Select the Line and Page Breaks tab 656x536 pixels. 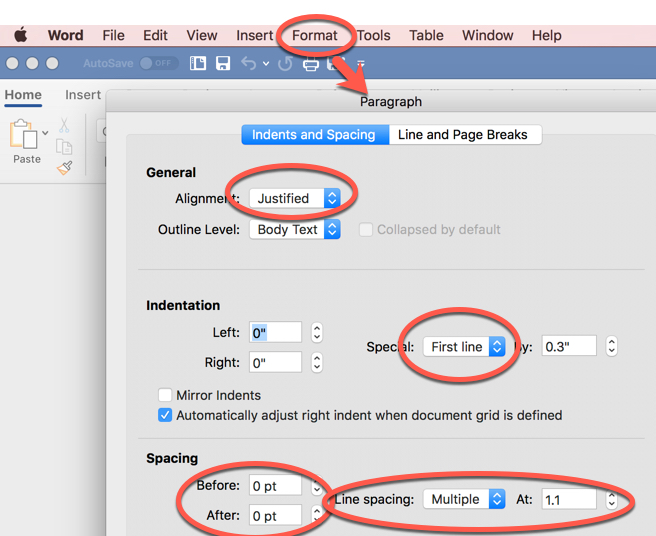coord(465,135)
